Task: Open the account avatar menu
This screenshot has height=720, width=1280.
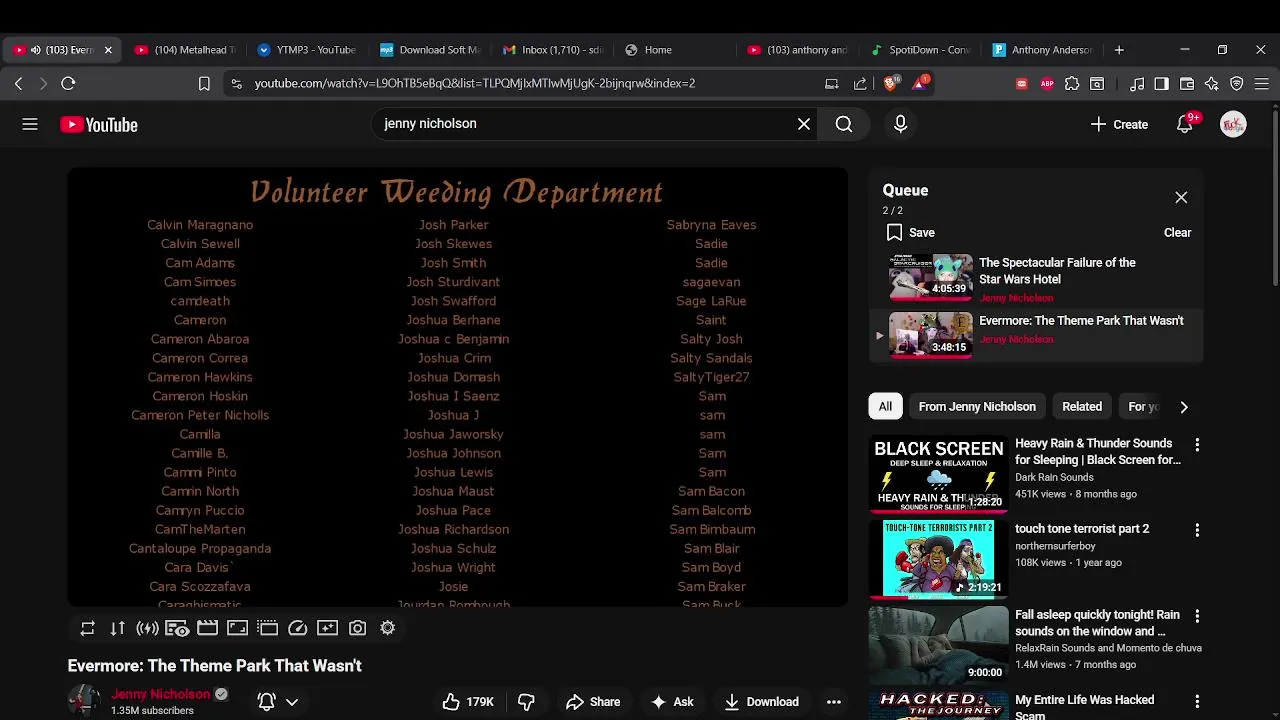Action: 1233,124
